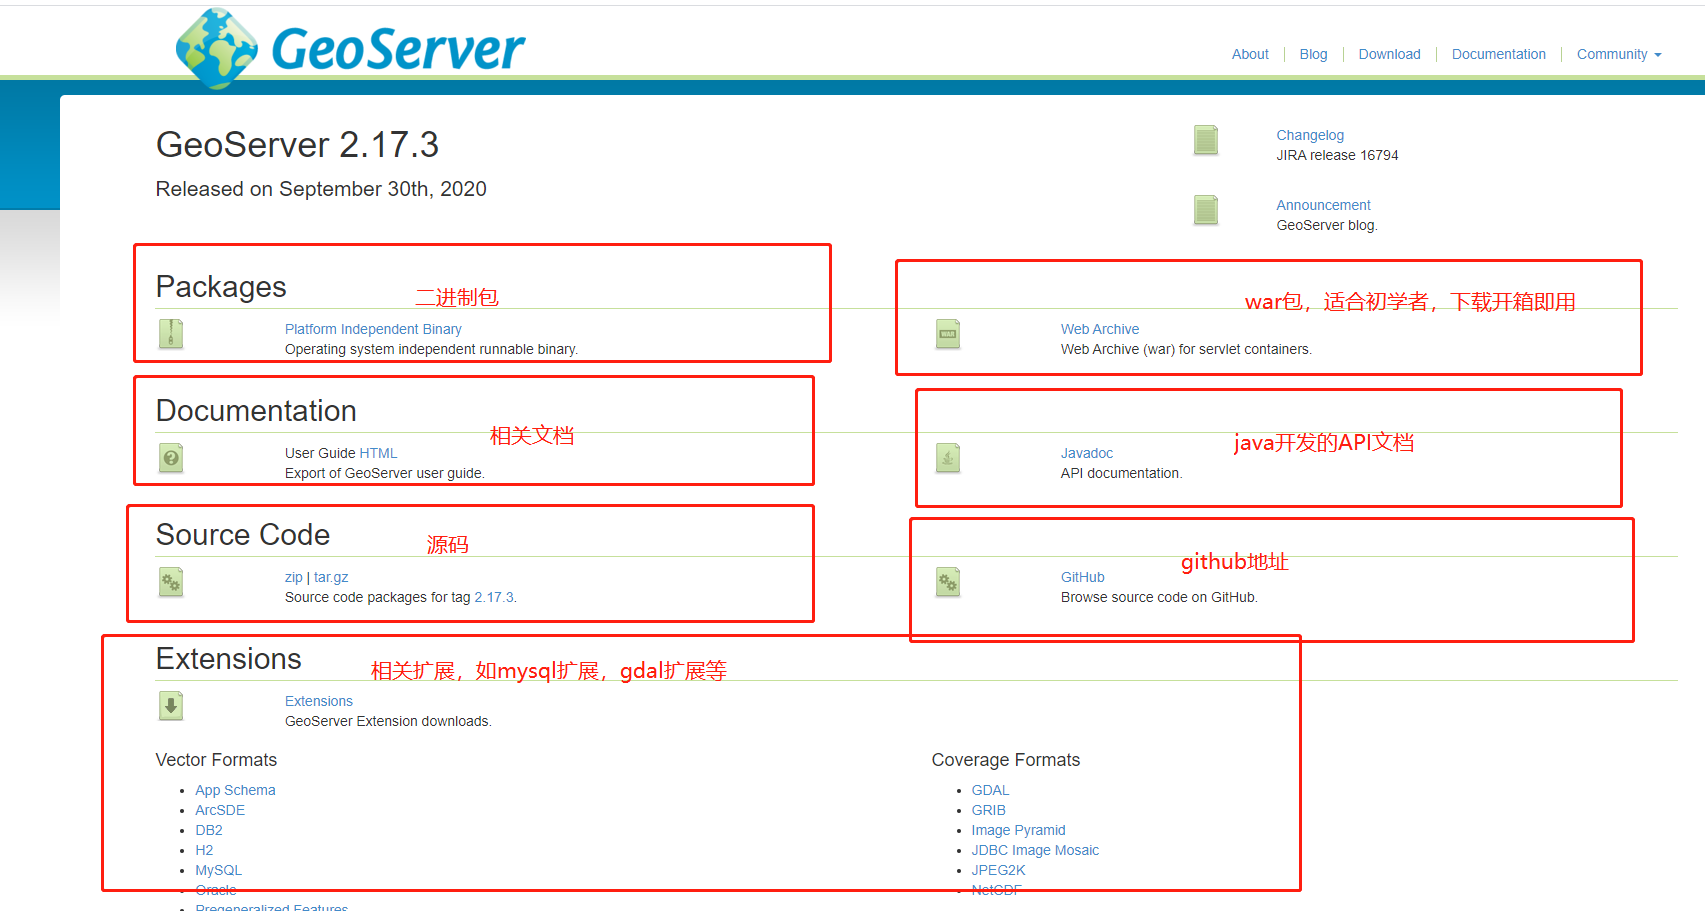Click the Changelog document icon
Screen dimensions: 1705x911
click(x=1205, y=141)
